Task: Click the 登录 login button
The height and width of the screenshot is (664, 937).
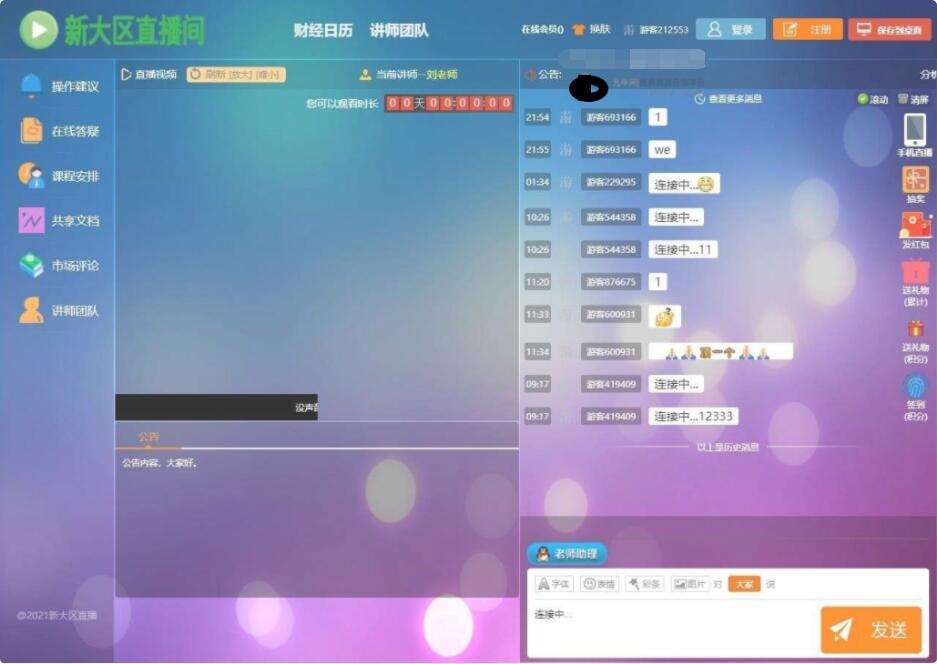Action: [730, 29]
